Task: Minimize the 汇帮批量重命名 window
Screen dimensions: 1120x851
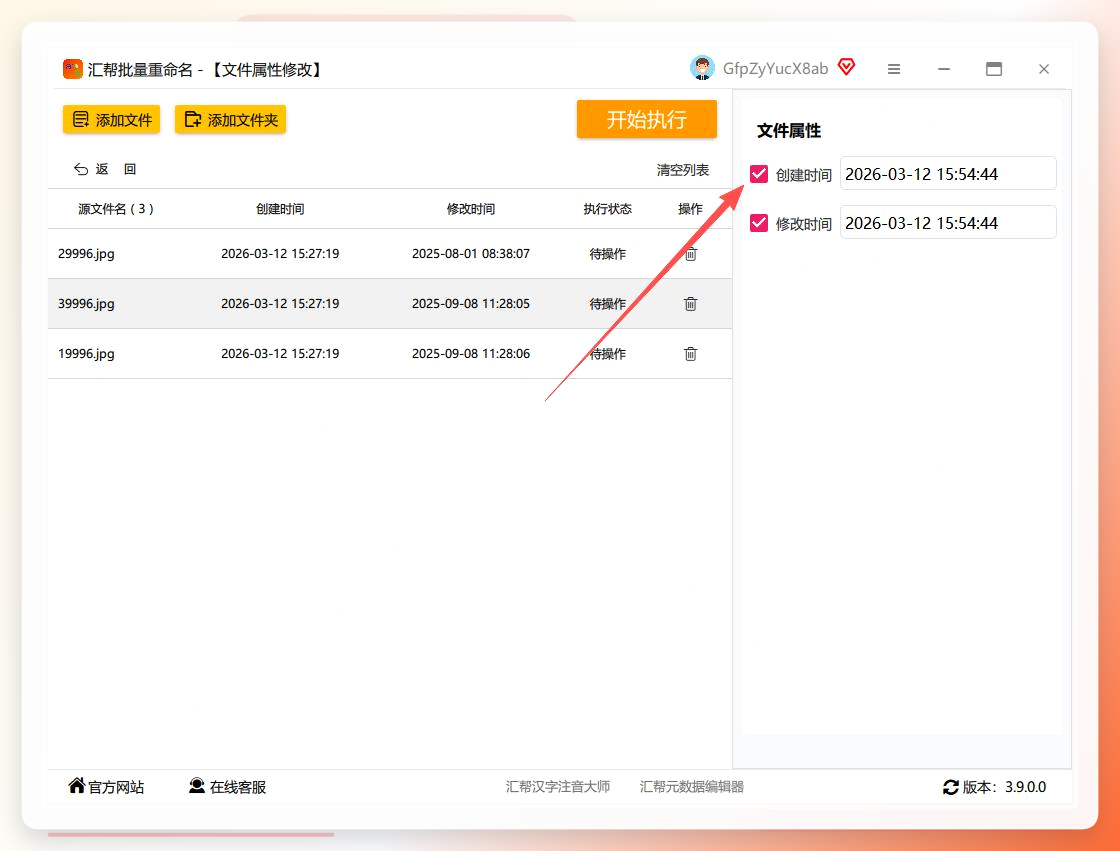Action: pos(944,69)
